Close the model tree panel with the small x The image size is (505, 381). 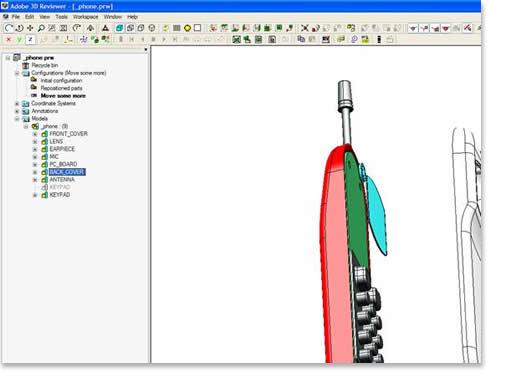point(146,49)
